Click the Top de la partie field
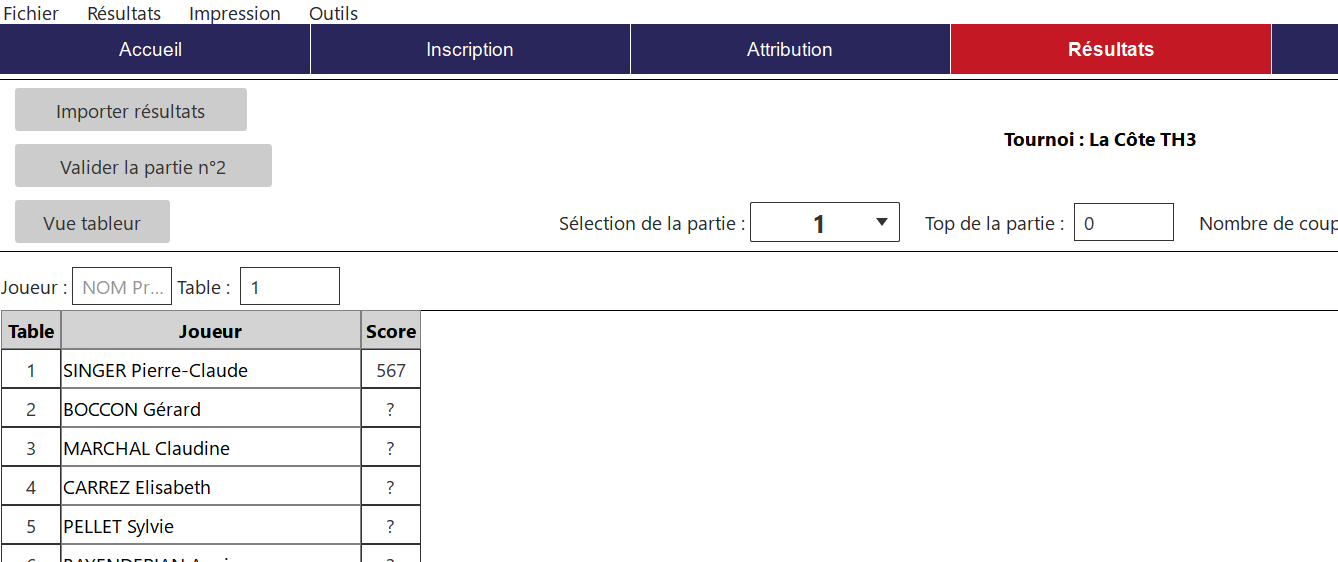1338x562 pixels. tap(1123, 223)
